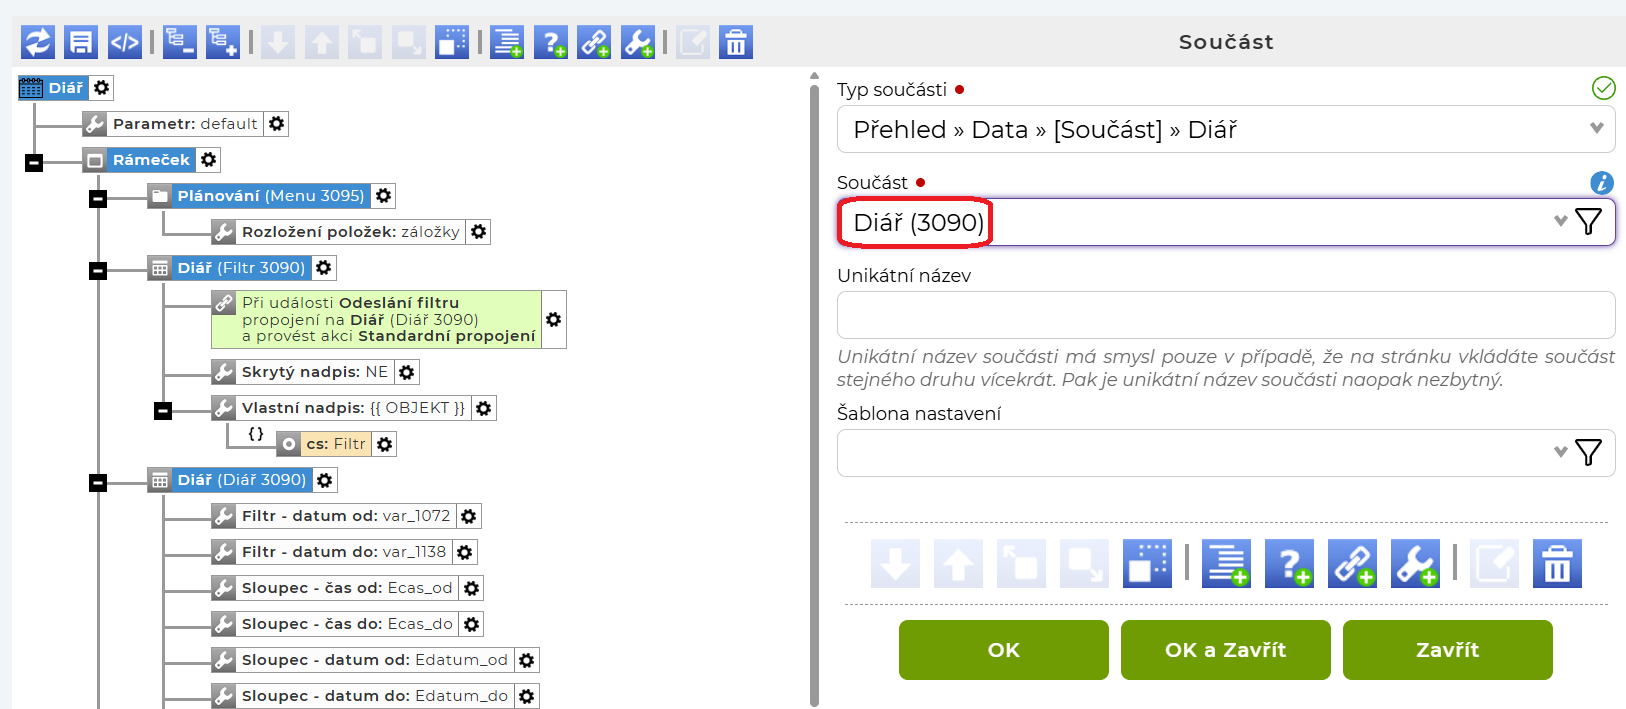Click the Zavřít button
The width and height of the screenshot is (1626, 709).
coord(1447,650)
